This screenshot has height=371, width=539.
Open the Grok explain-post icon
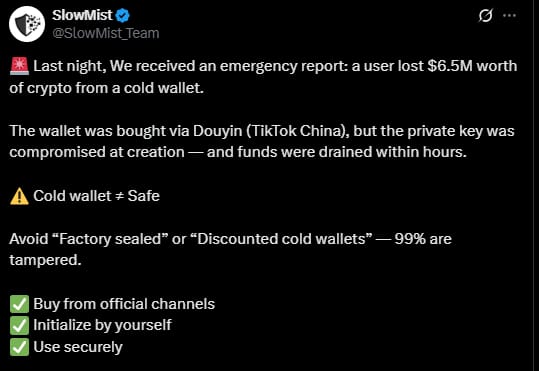[x=486, y=15]
